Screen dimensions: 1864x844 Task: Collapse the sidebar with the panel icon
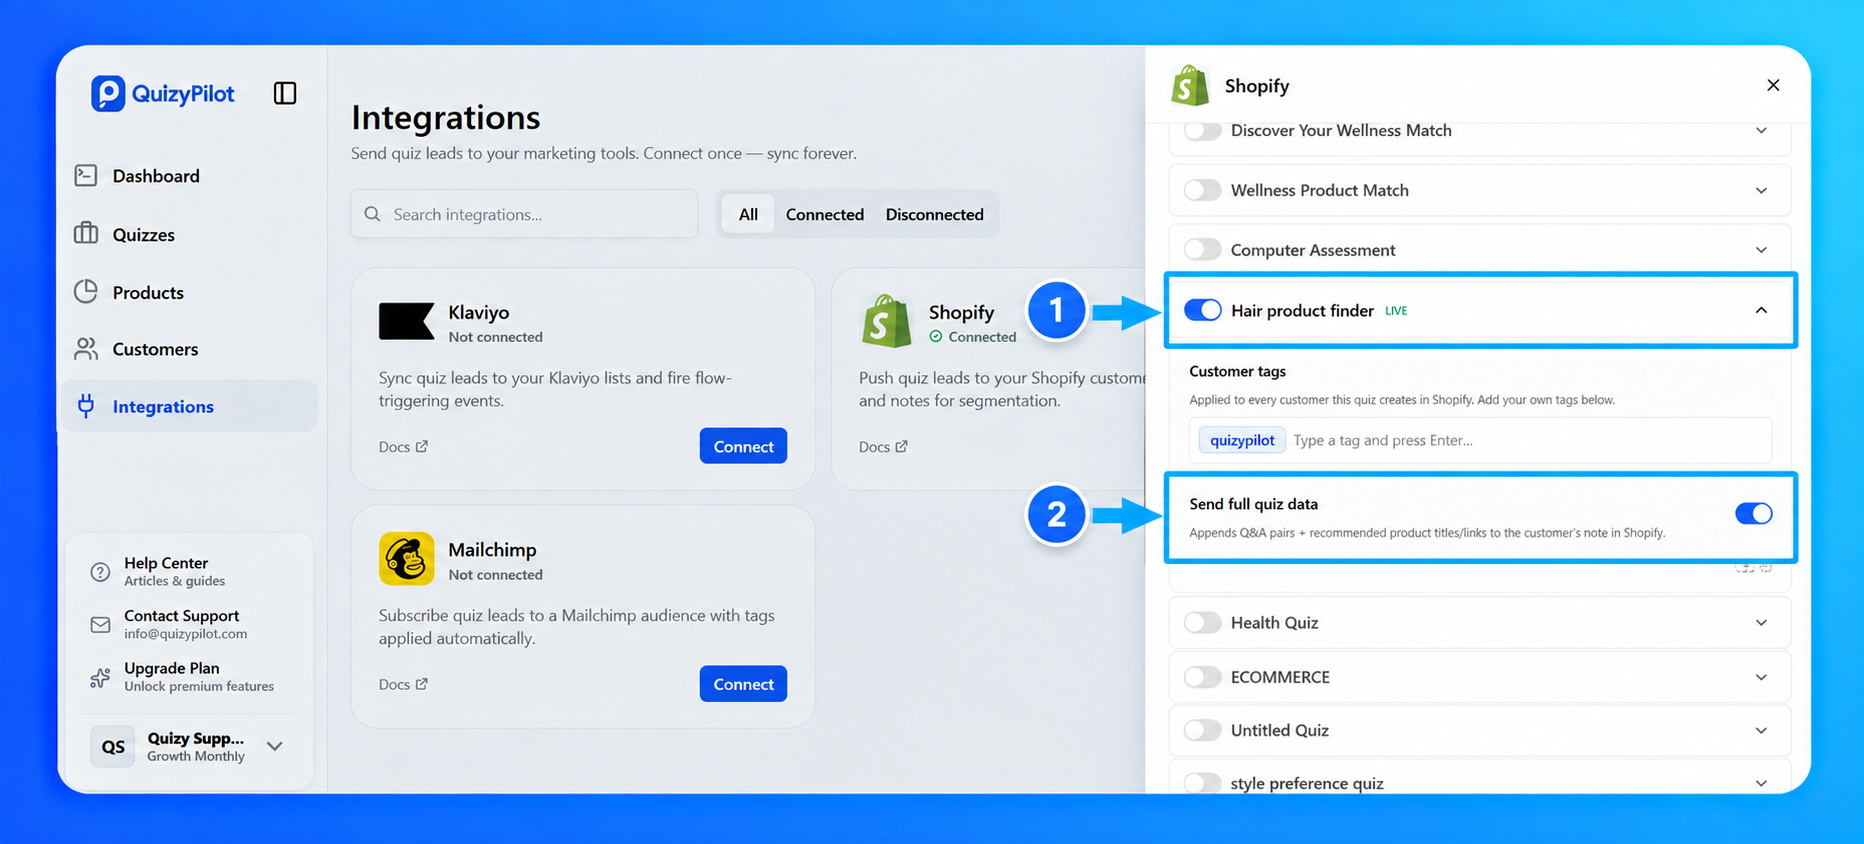pos(285,93)
